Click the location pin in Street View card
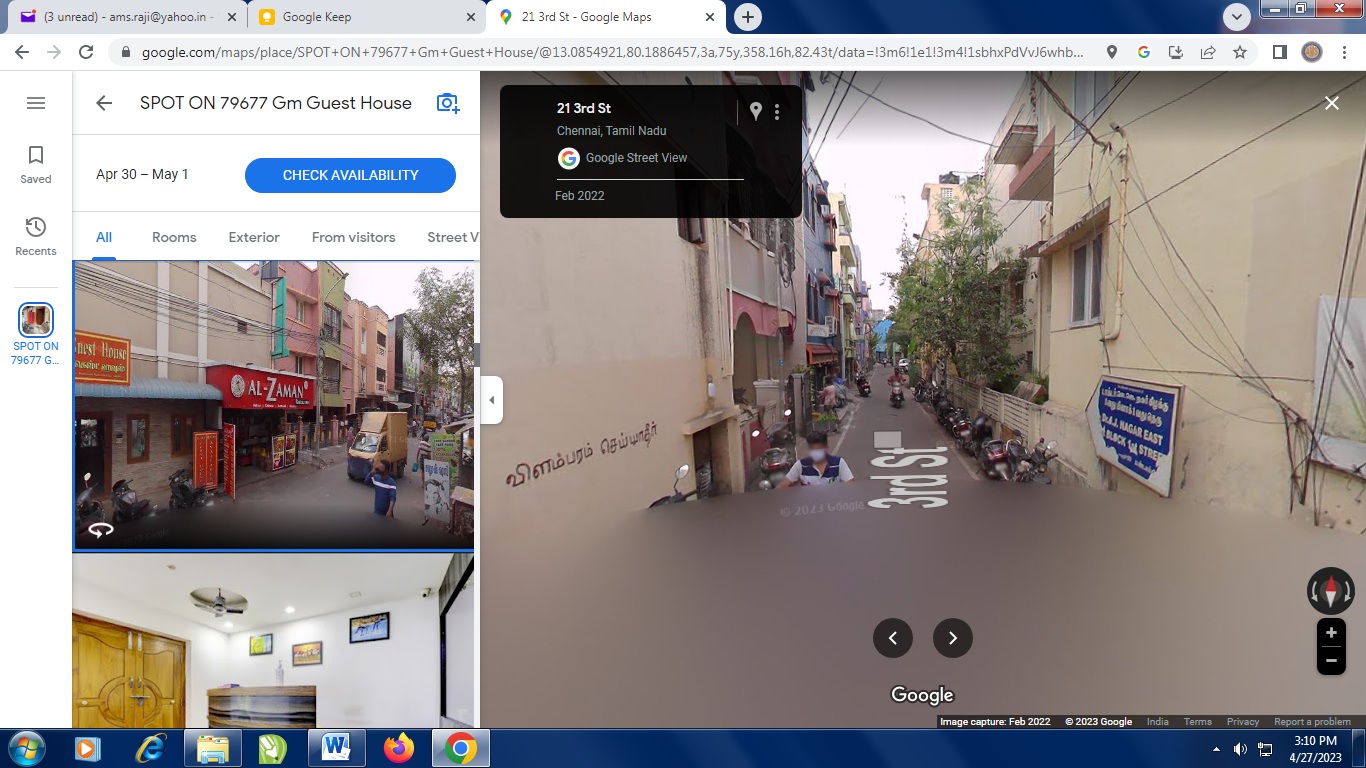Viewport: 1366px width, 768px height. (756, 112)
